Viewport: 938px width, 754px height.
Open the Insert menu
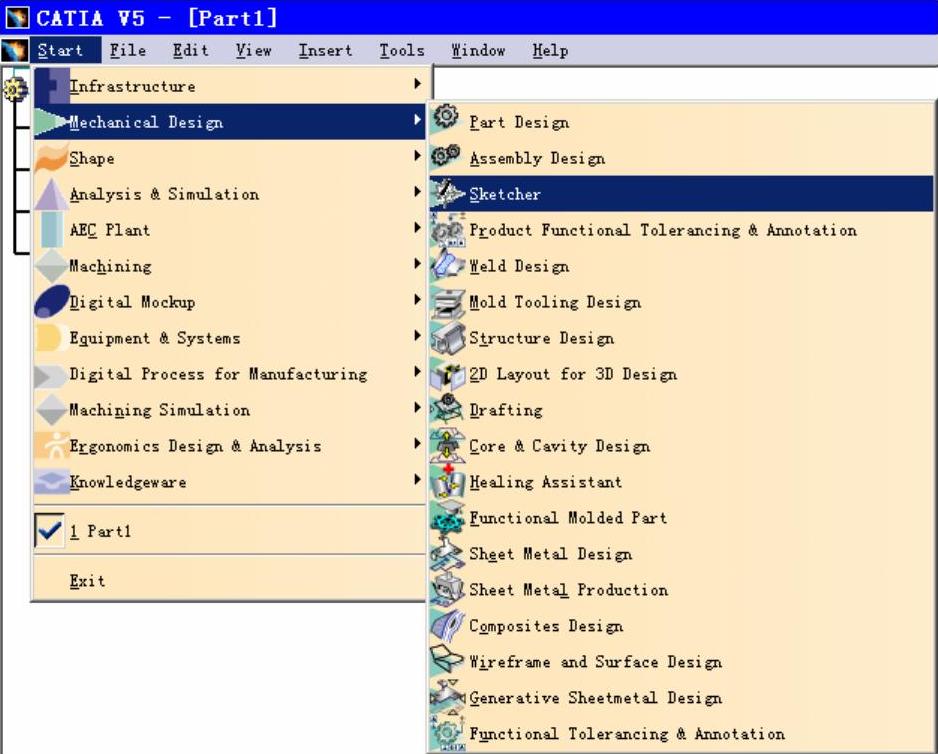325,50
